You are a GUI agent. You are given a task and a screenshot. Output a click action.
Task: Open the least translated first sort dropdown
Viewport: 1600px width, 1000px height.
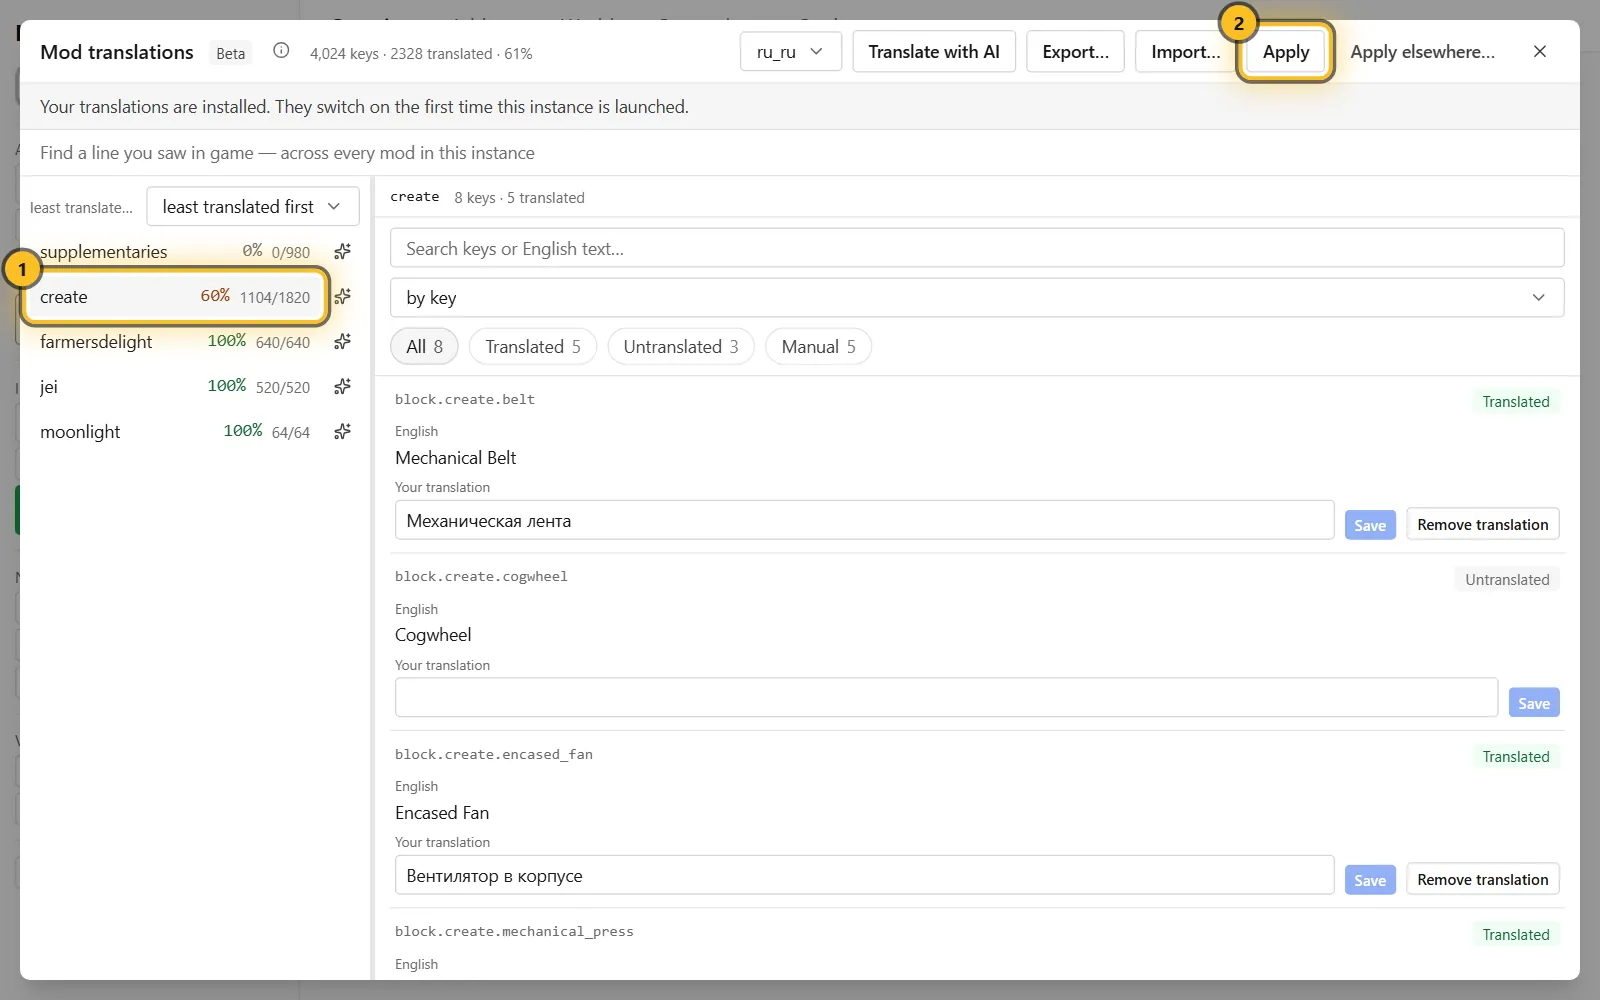point(253,207)
